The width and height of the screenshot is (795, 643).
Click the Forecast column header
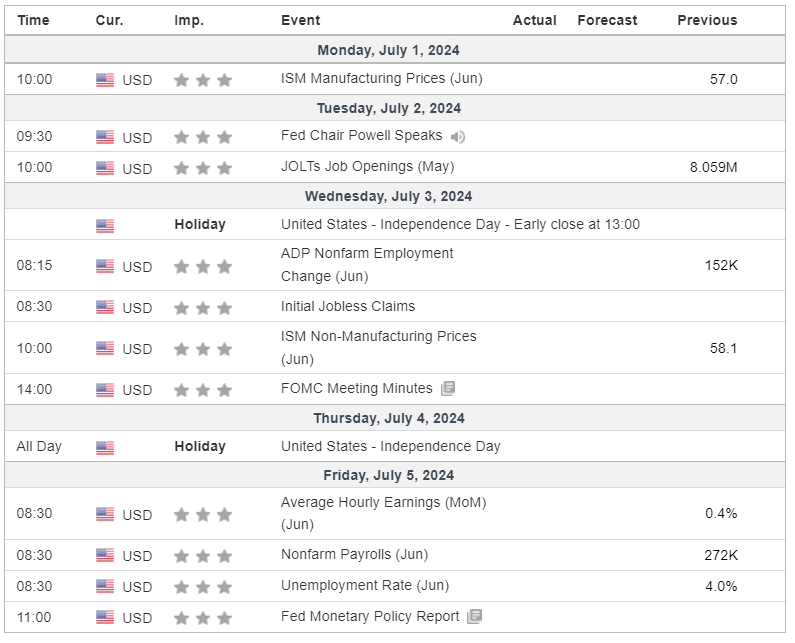607,20
